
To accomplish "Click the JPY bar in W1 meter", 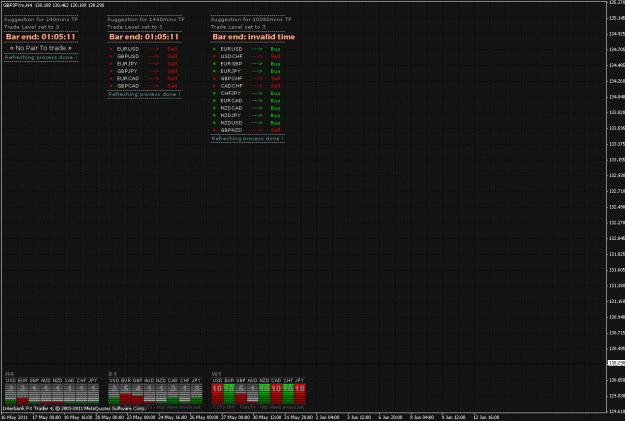I will tap(300, 393).
